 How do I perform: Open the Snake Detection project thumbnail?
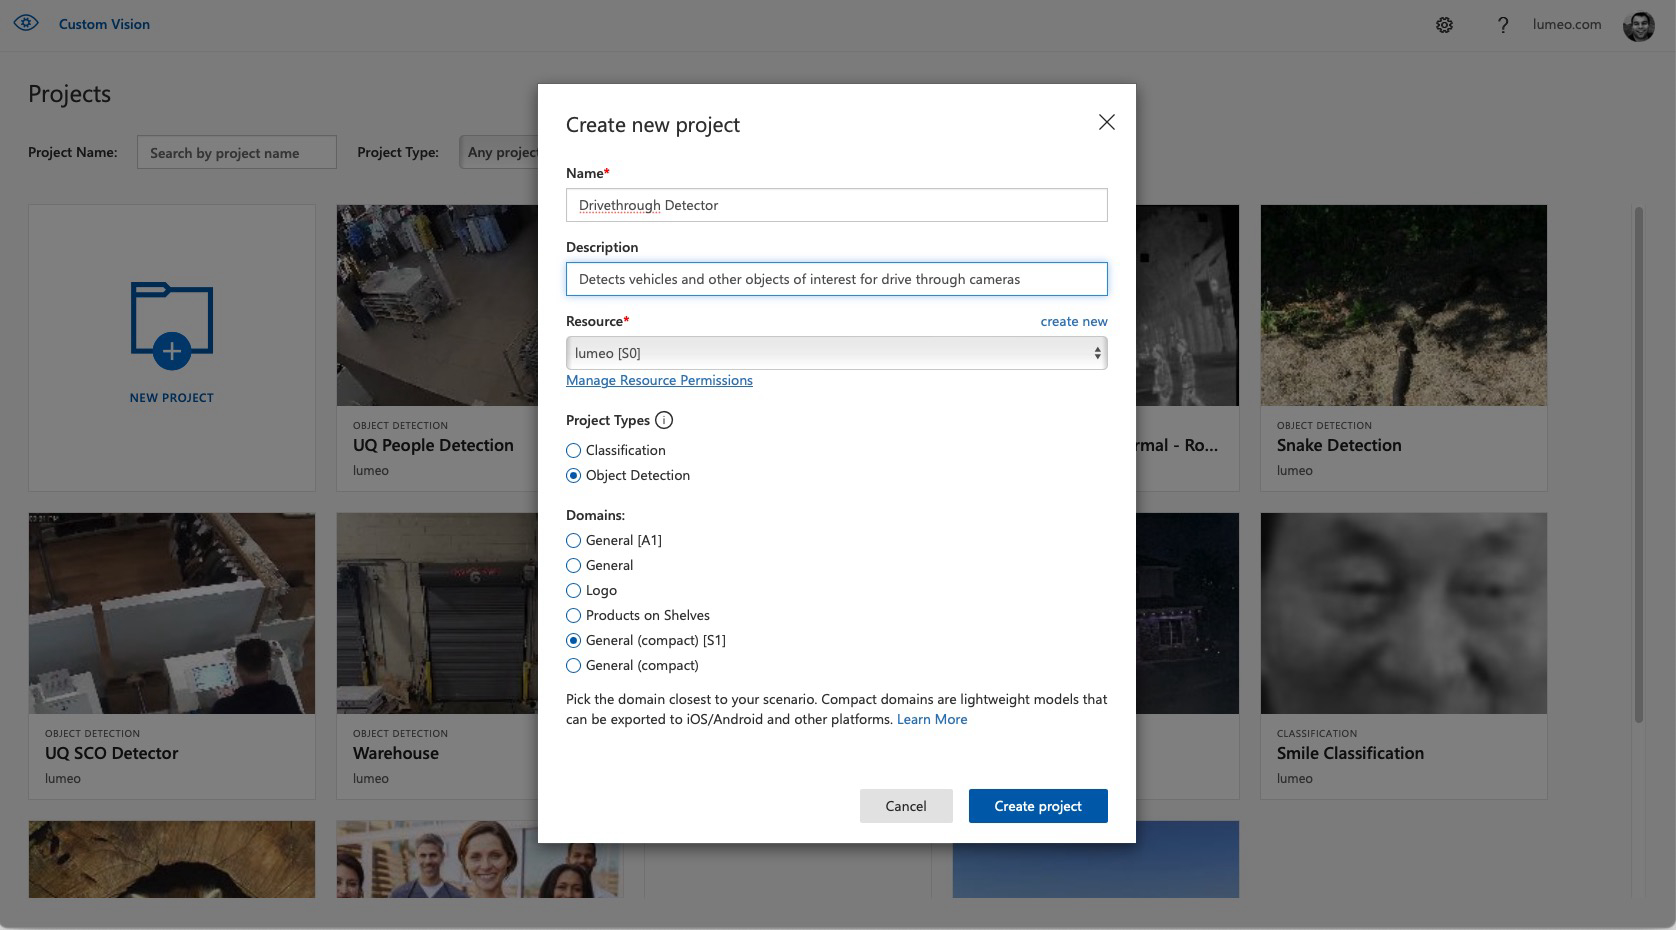tap(1403, 305)
